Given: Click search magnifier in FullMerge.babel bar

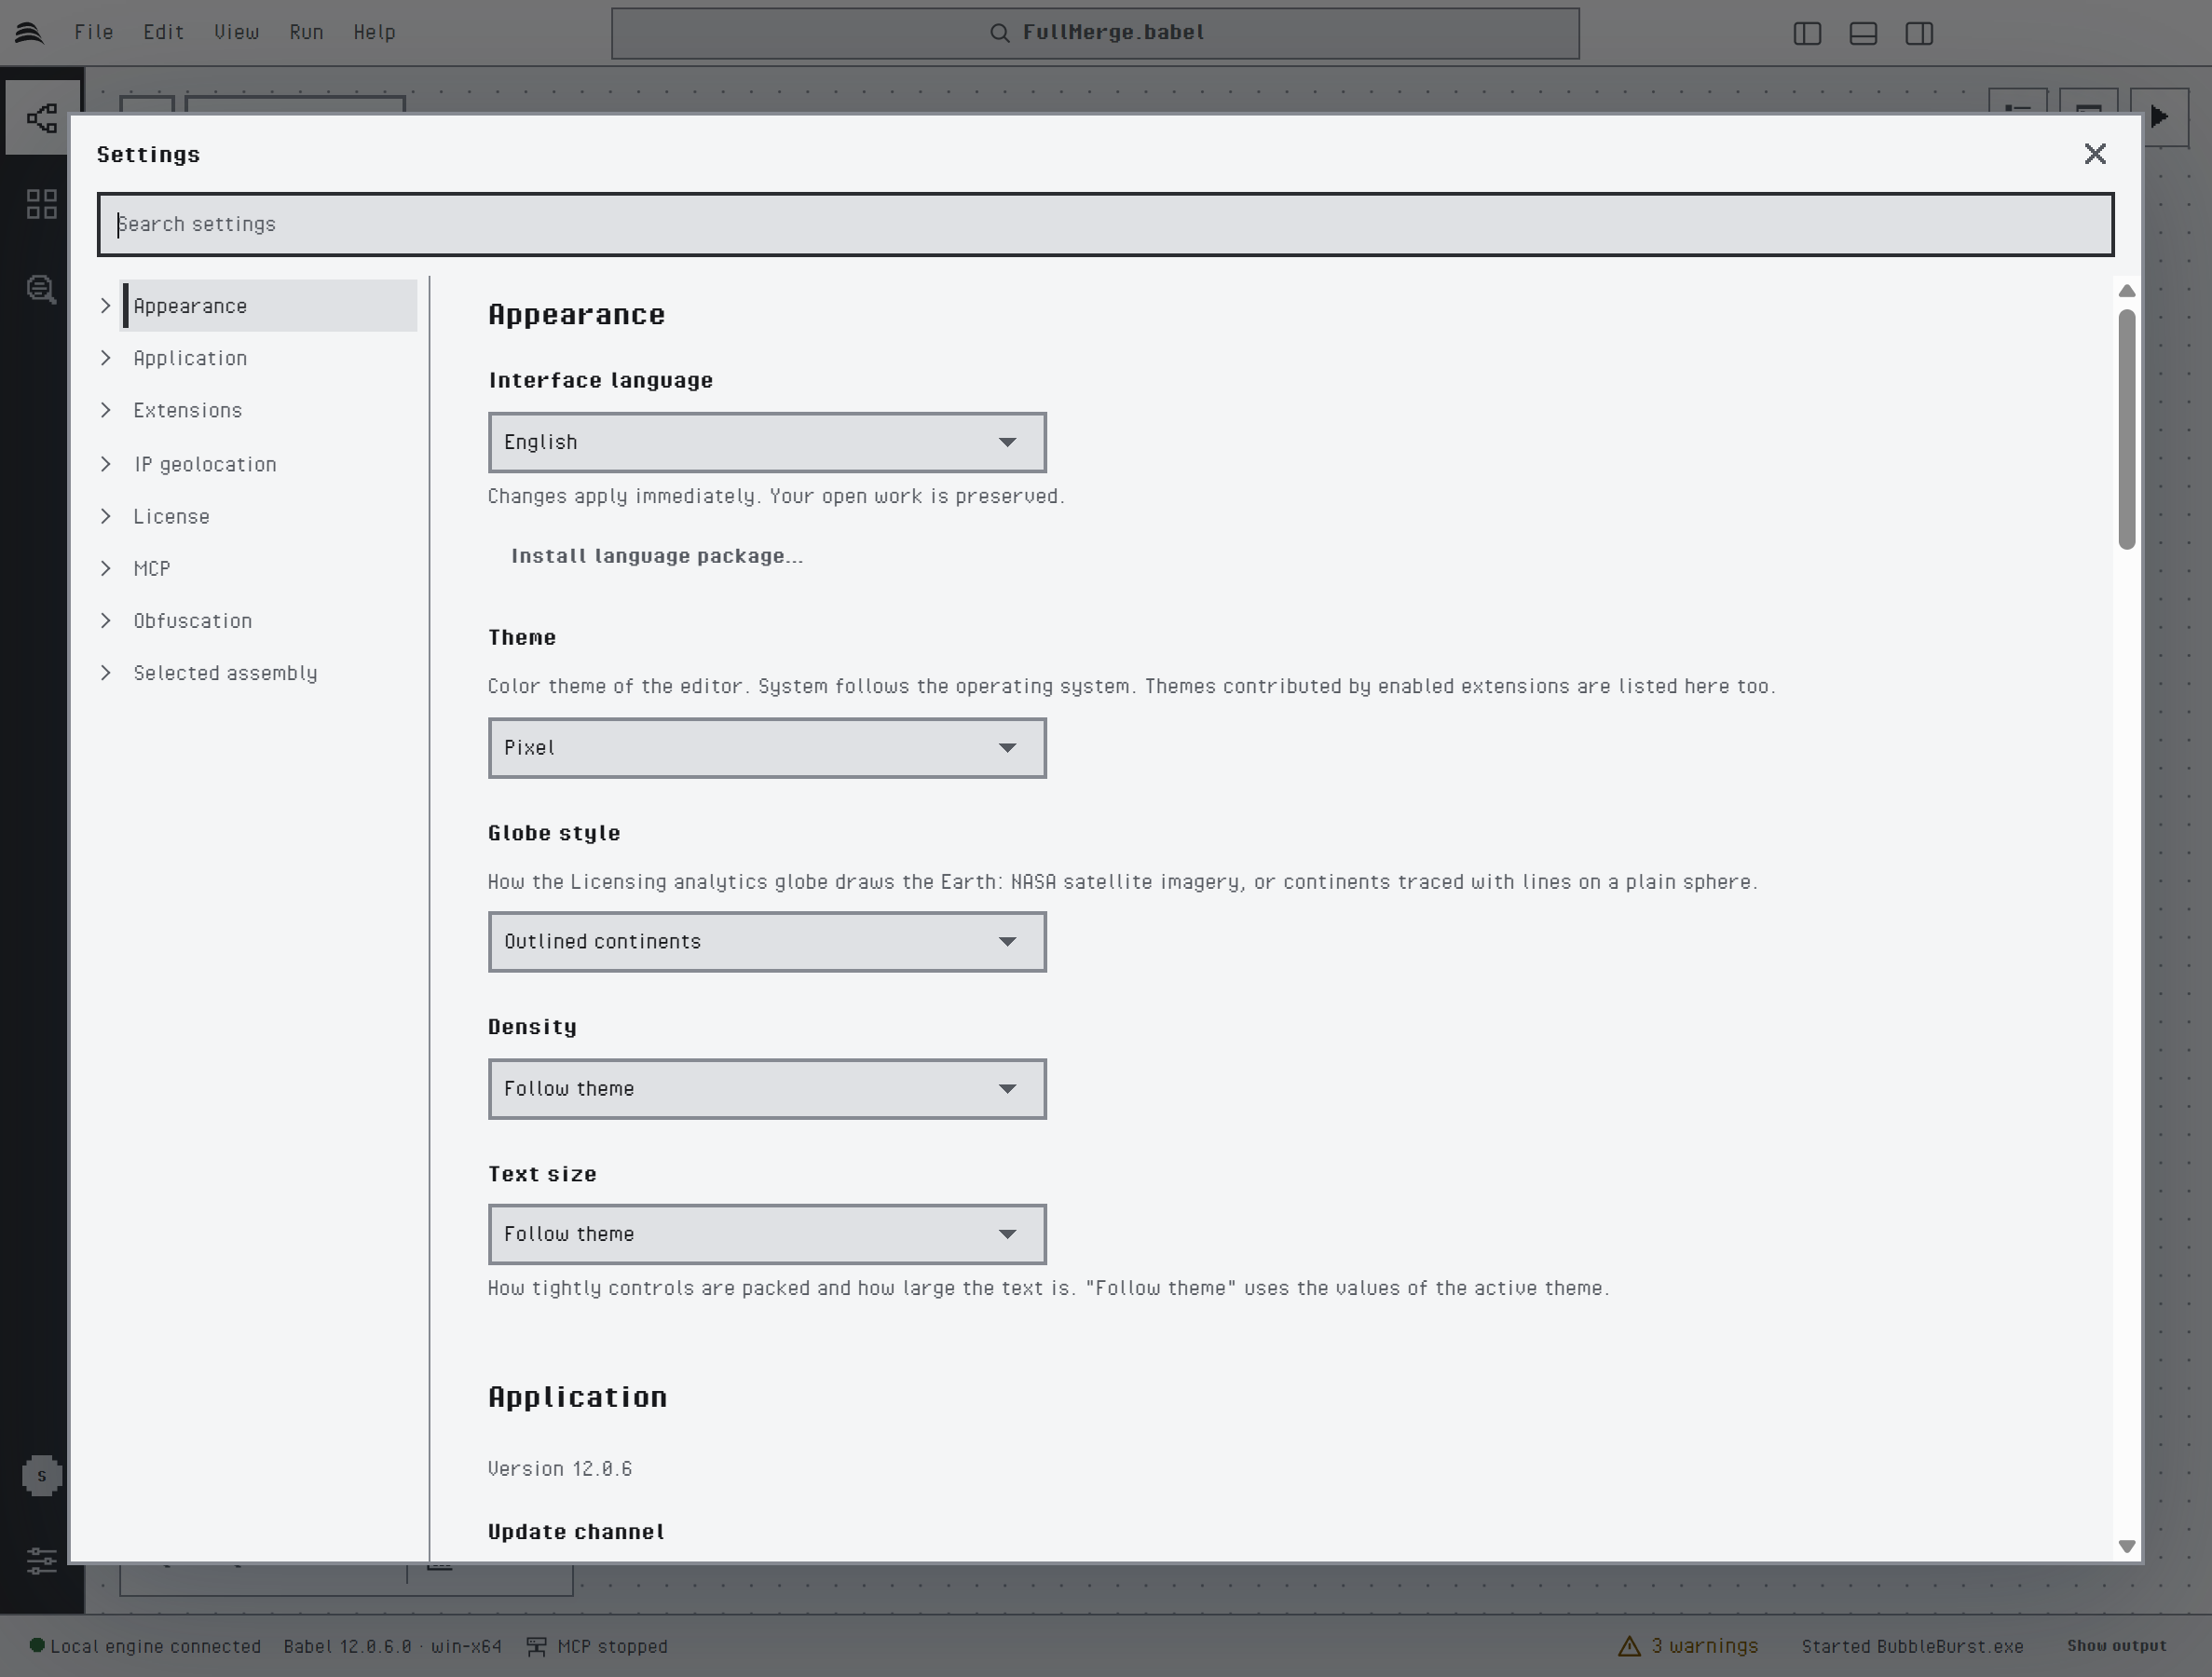Looking at the screenshot, I should 999,33.
